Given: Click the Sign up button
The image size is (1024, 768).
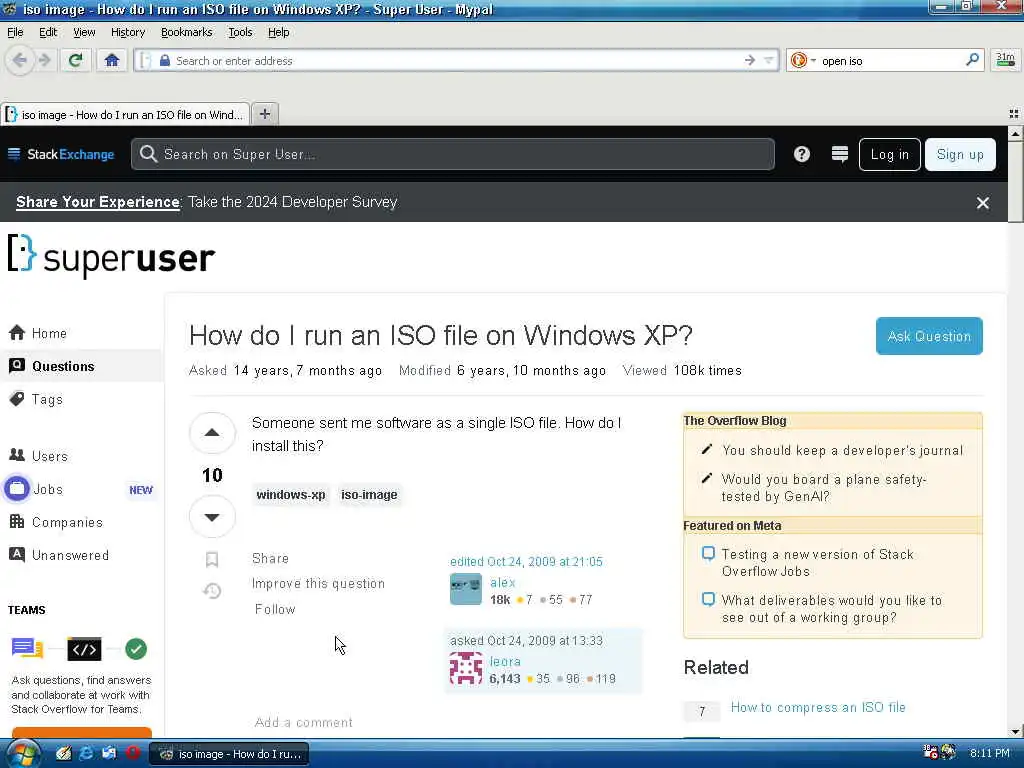Looking at the screenshot, I should pos(960,154).
